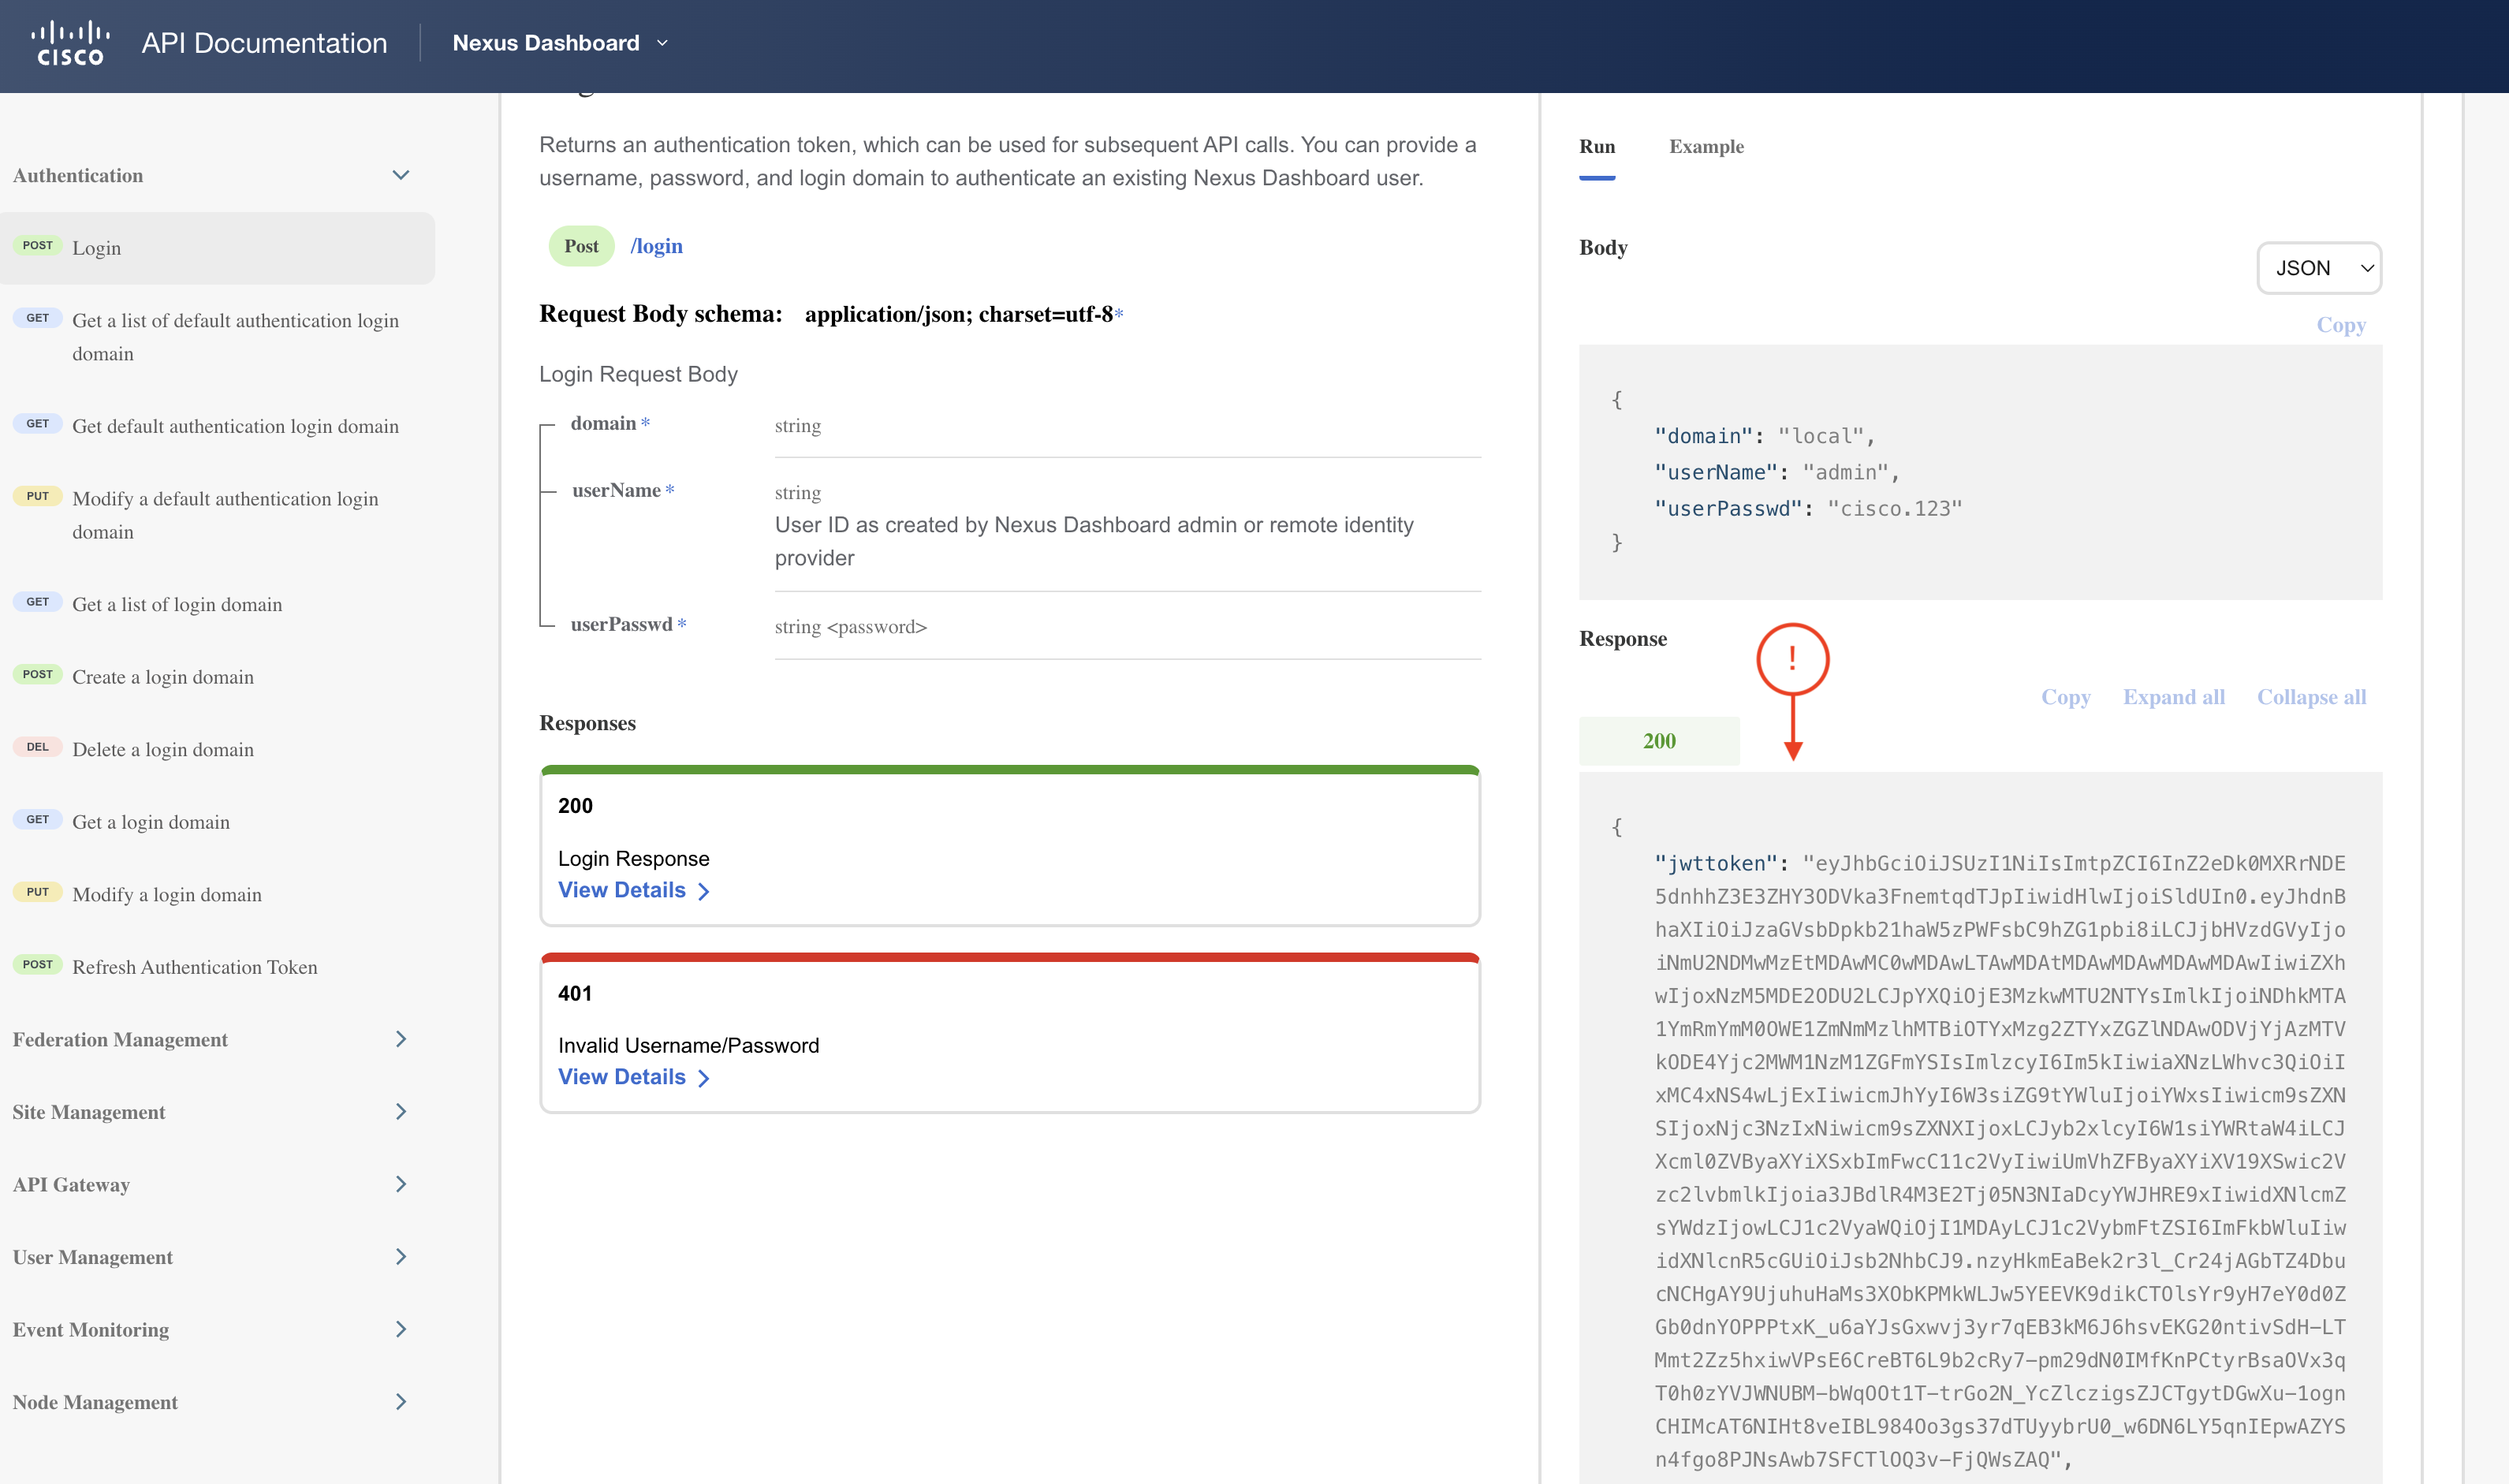This screenshot has width=2509, height=1484.
Task: Click the "userPasswd" field name in schema
Action: [621, 624]
